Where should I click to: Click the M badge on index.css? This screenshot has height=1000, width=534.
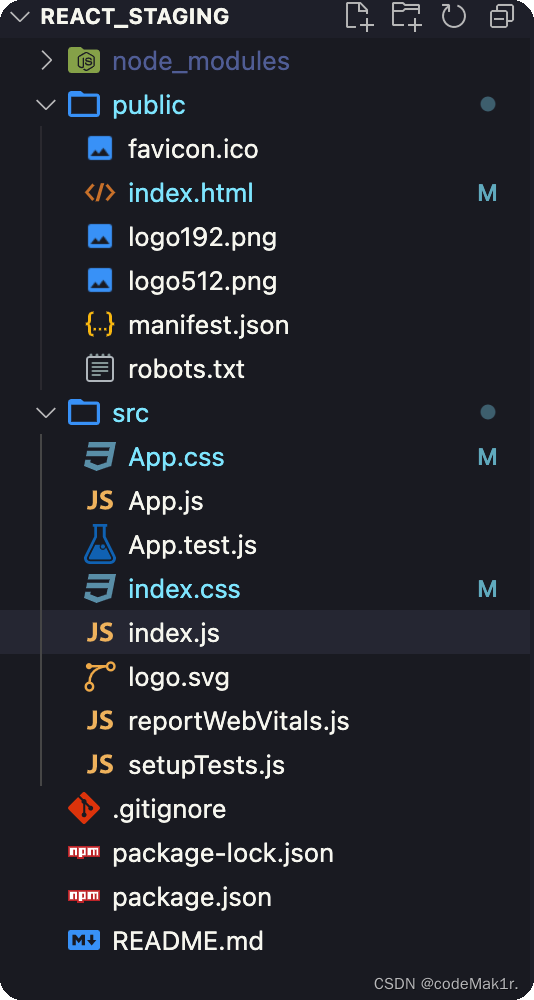click(487, 589)
